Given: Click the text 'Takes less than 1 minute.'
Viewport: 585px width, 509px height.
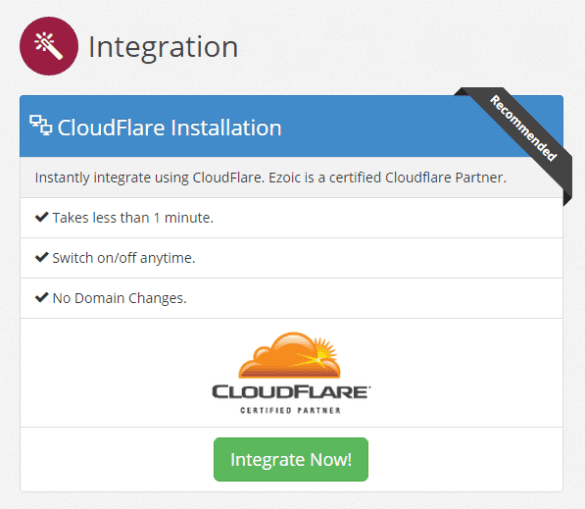Looking at the screenshot, I should coord(133,218).
